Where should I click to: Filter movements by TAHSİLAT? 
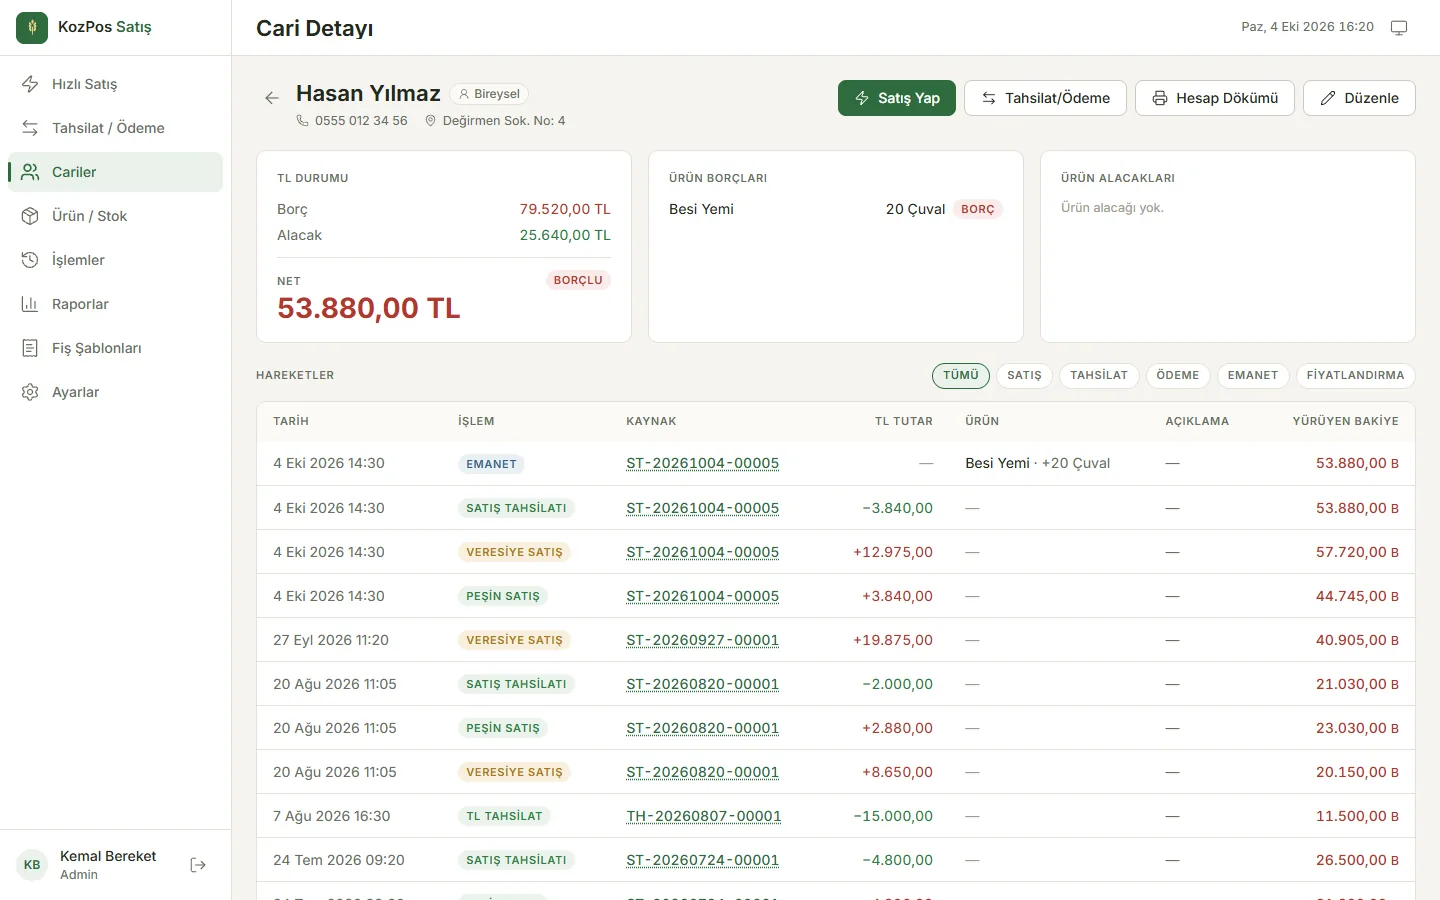[x=1099, y=375]
